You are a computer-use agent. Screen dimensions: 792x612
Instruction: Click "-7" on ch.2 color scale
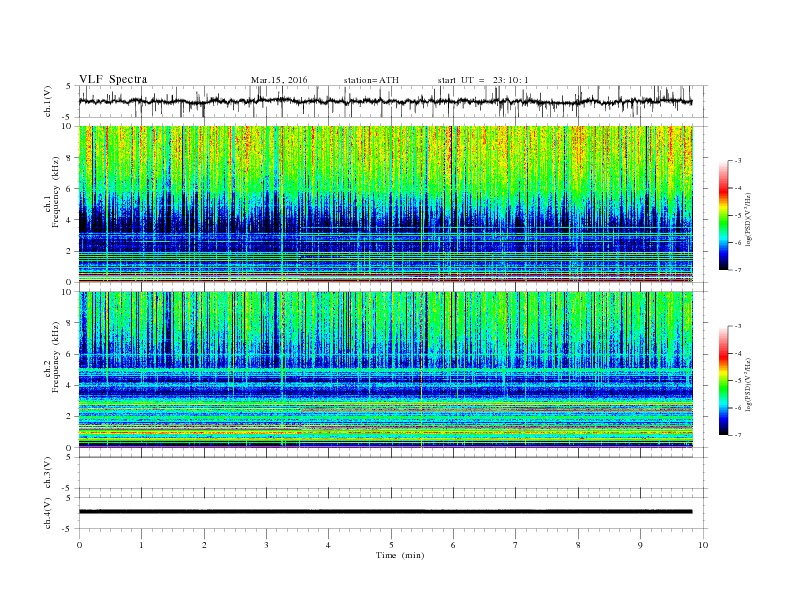click(737, 435)
